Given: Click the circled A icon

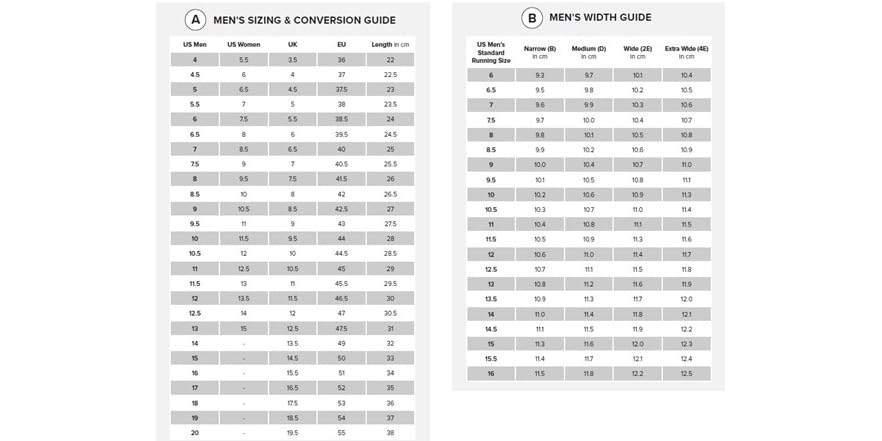Looking at the screenshot, I should point(196,20).
